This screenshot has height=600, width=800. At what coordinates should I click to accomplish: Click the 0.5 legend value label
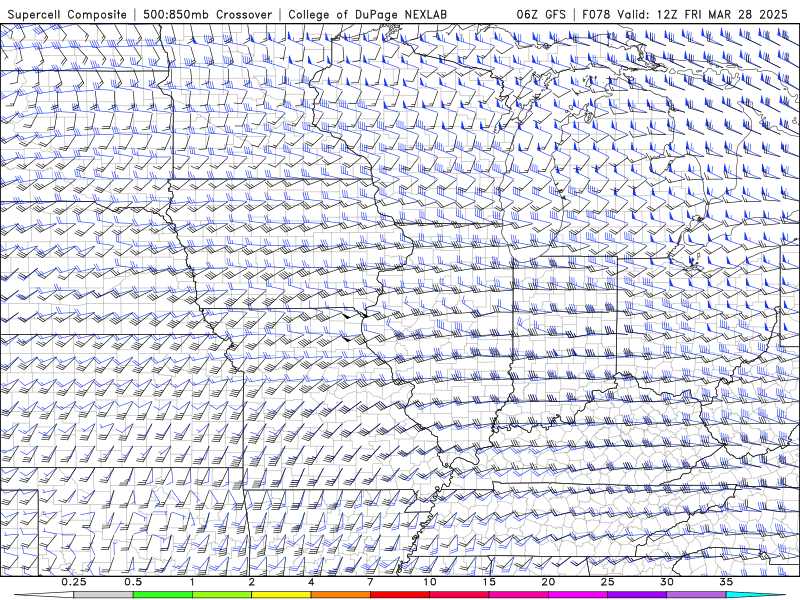pyautogui.click(x=133, y=582)
